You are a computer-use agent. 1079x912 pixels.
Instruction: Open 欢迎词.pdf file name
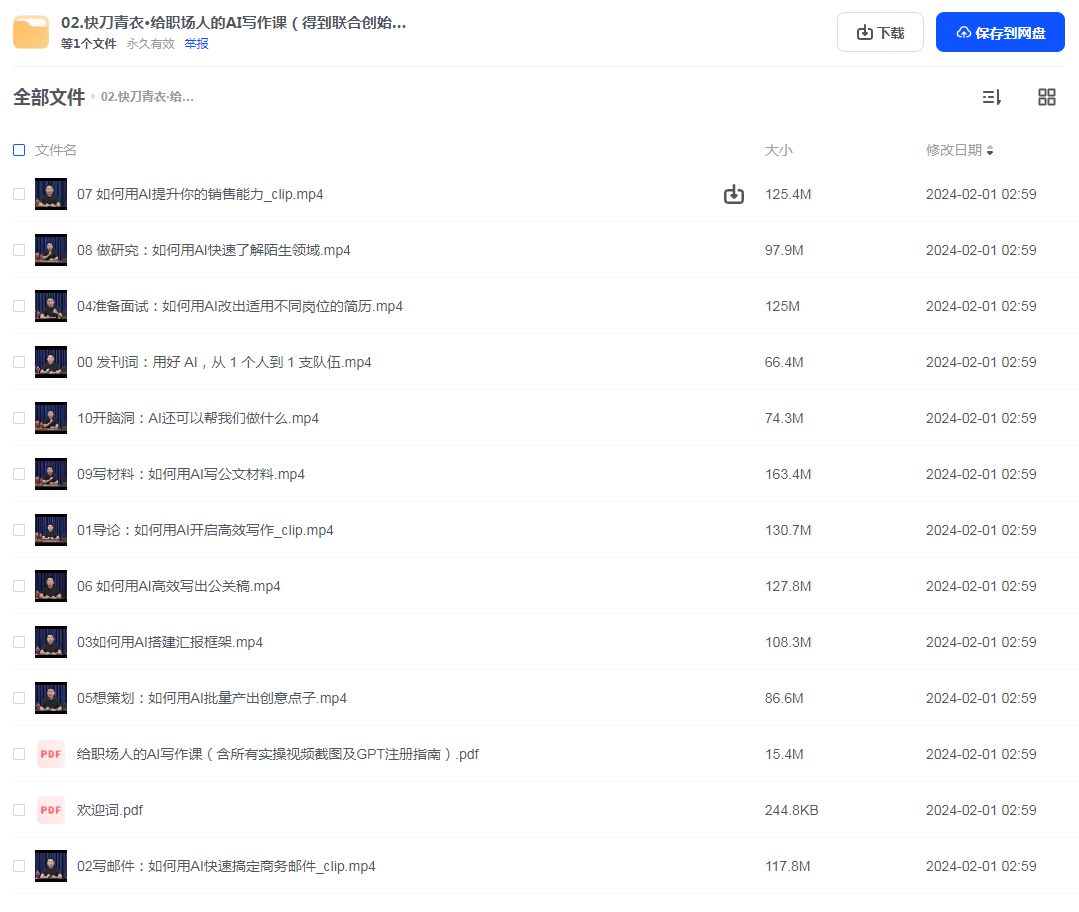110,810
